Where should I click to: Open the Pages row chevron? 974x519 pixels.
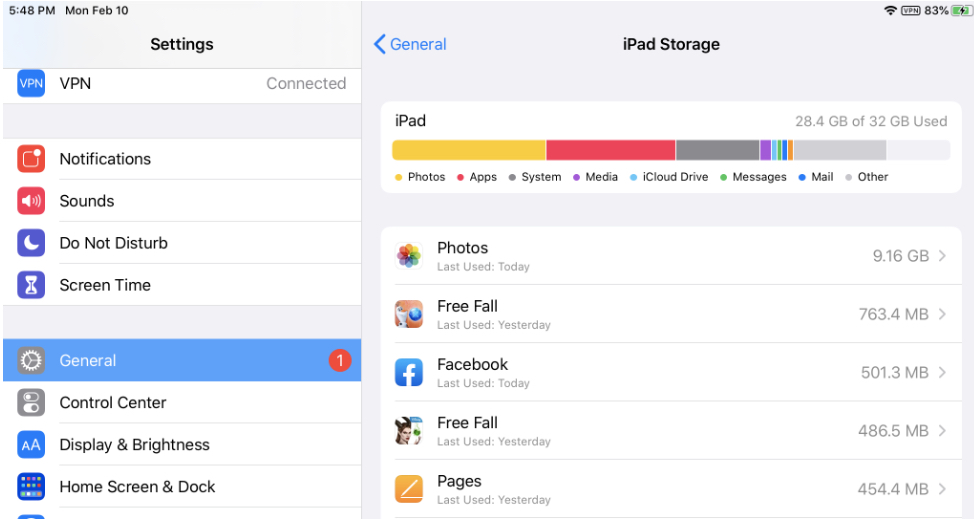pyautogui.click(x=942, y=489)
